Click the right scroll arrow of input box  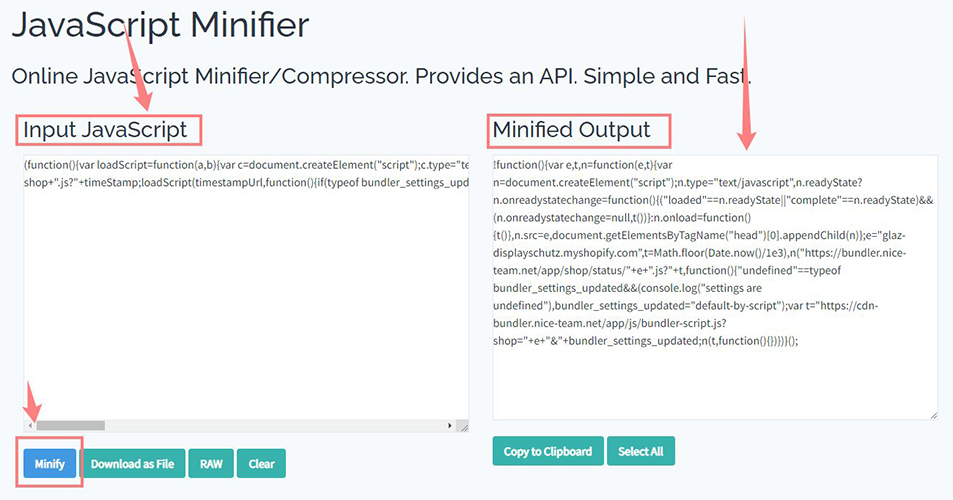tap(449, 425)
